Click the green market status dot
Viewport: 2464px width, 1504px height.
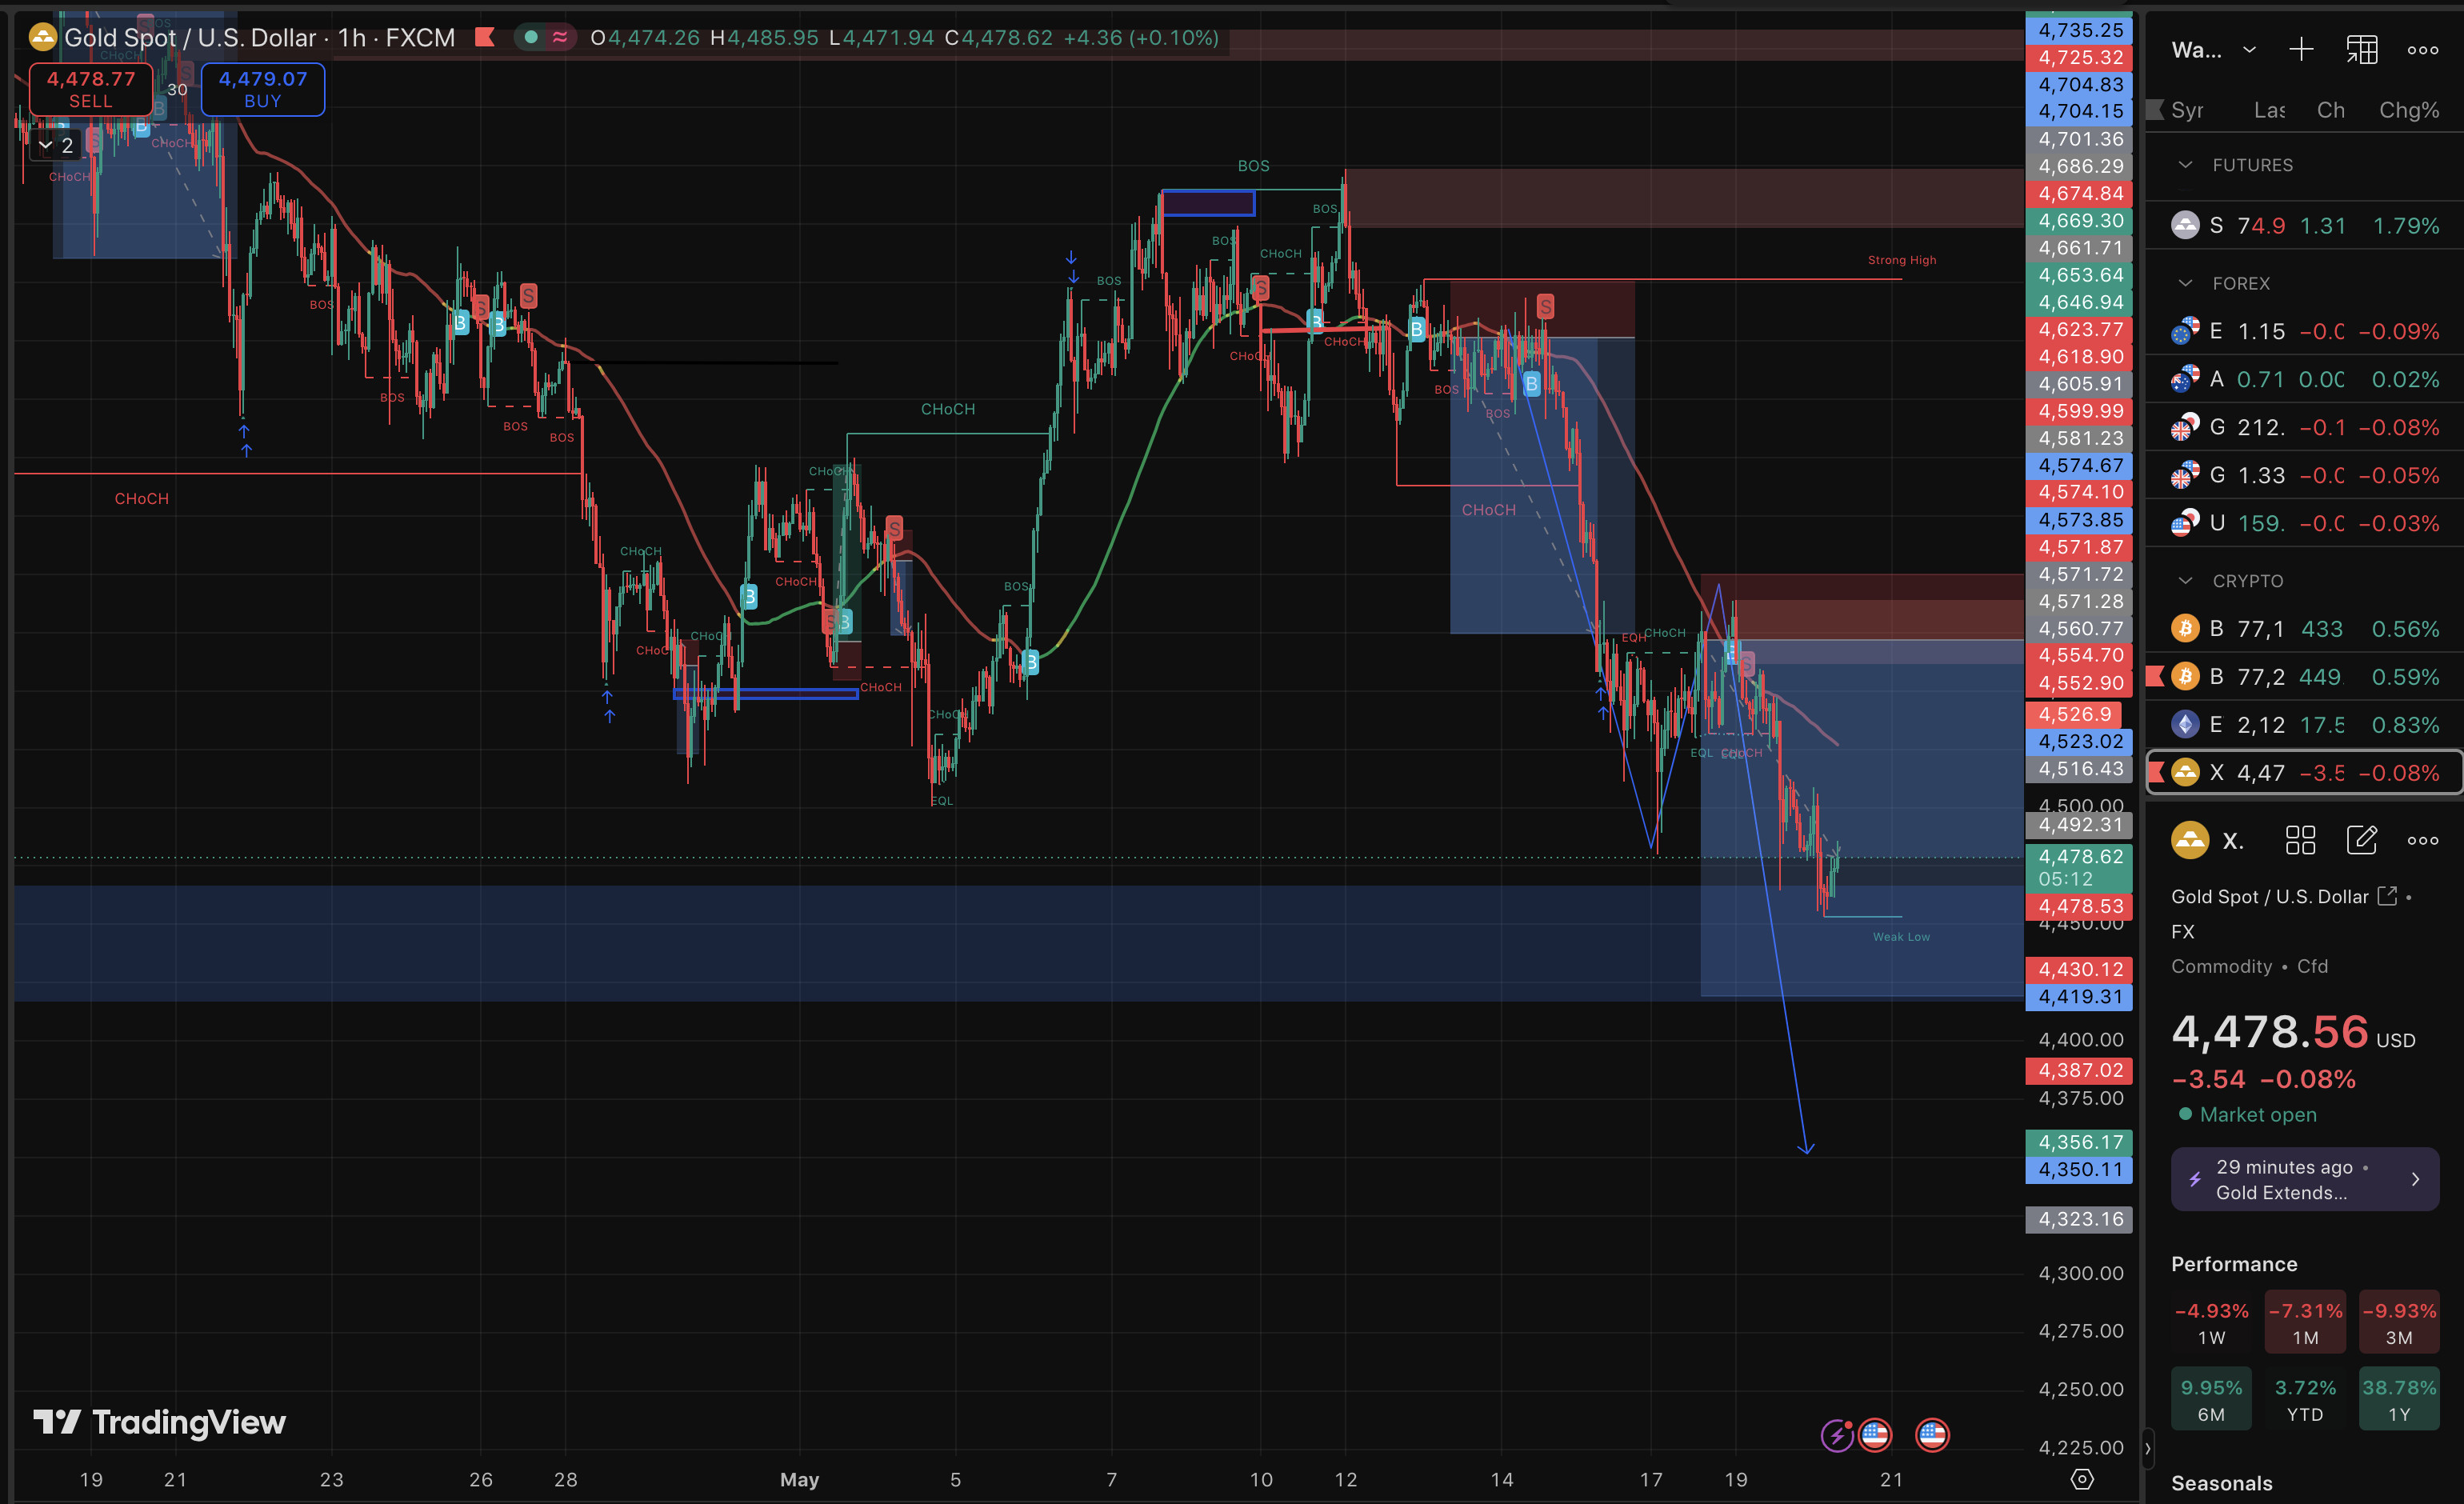point(531,37)
